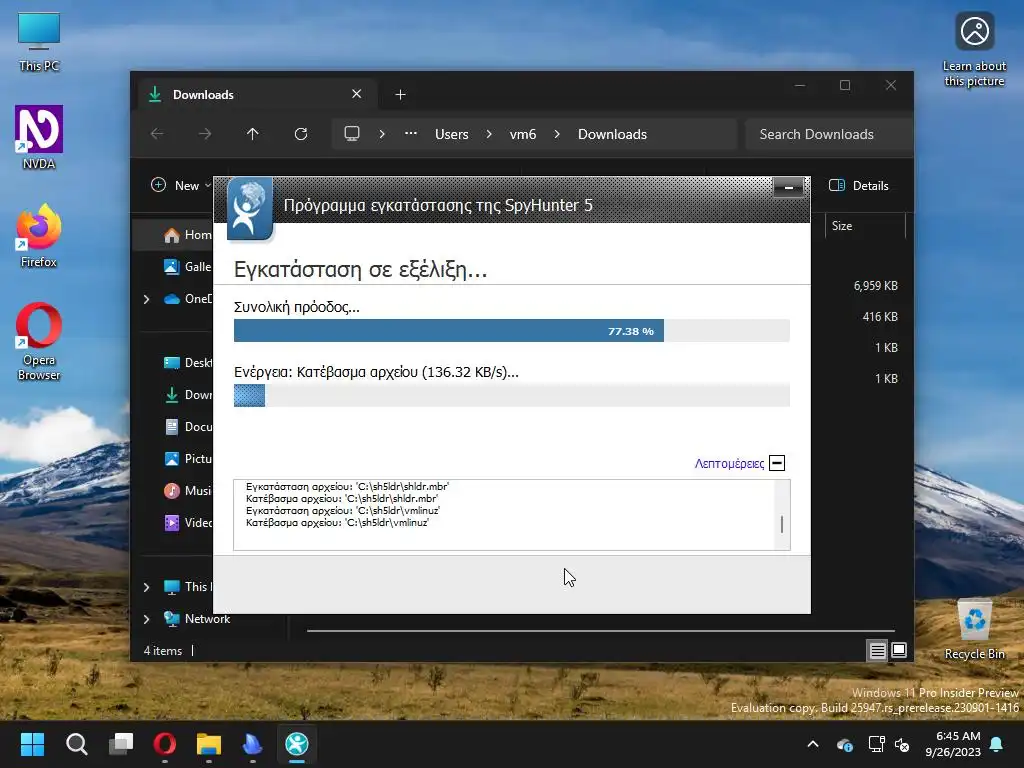Click the Windows Start button
Image resolution: width=1024 pixels, height=768 pixels.
32,744
